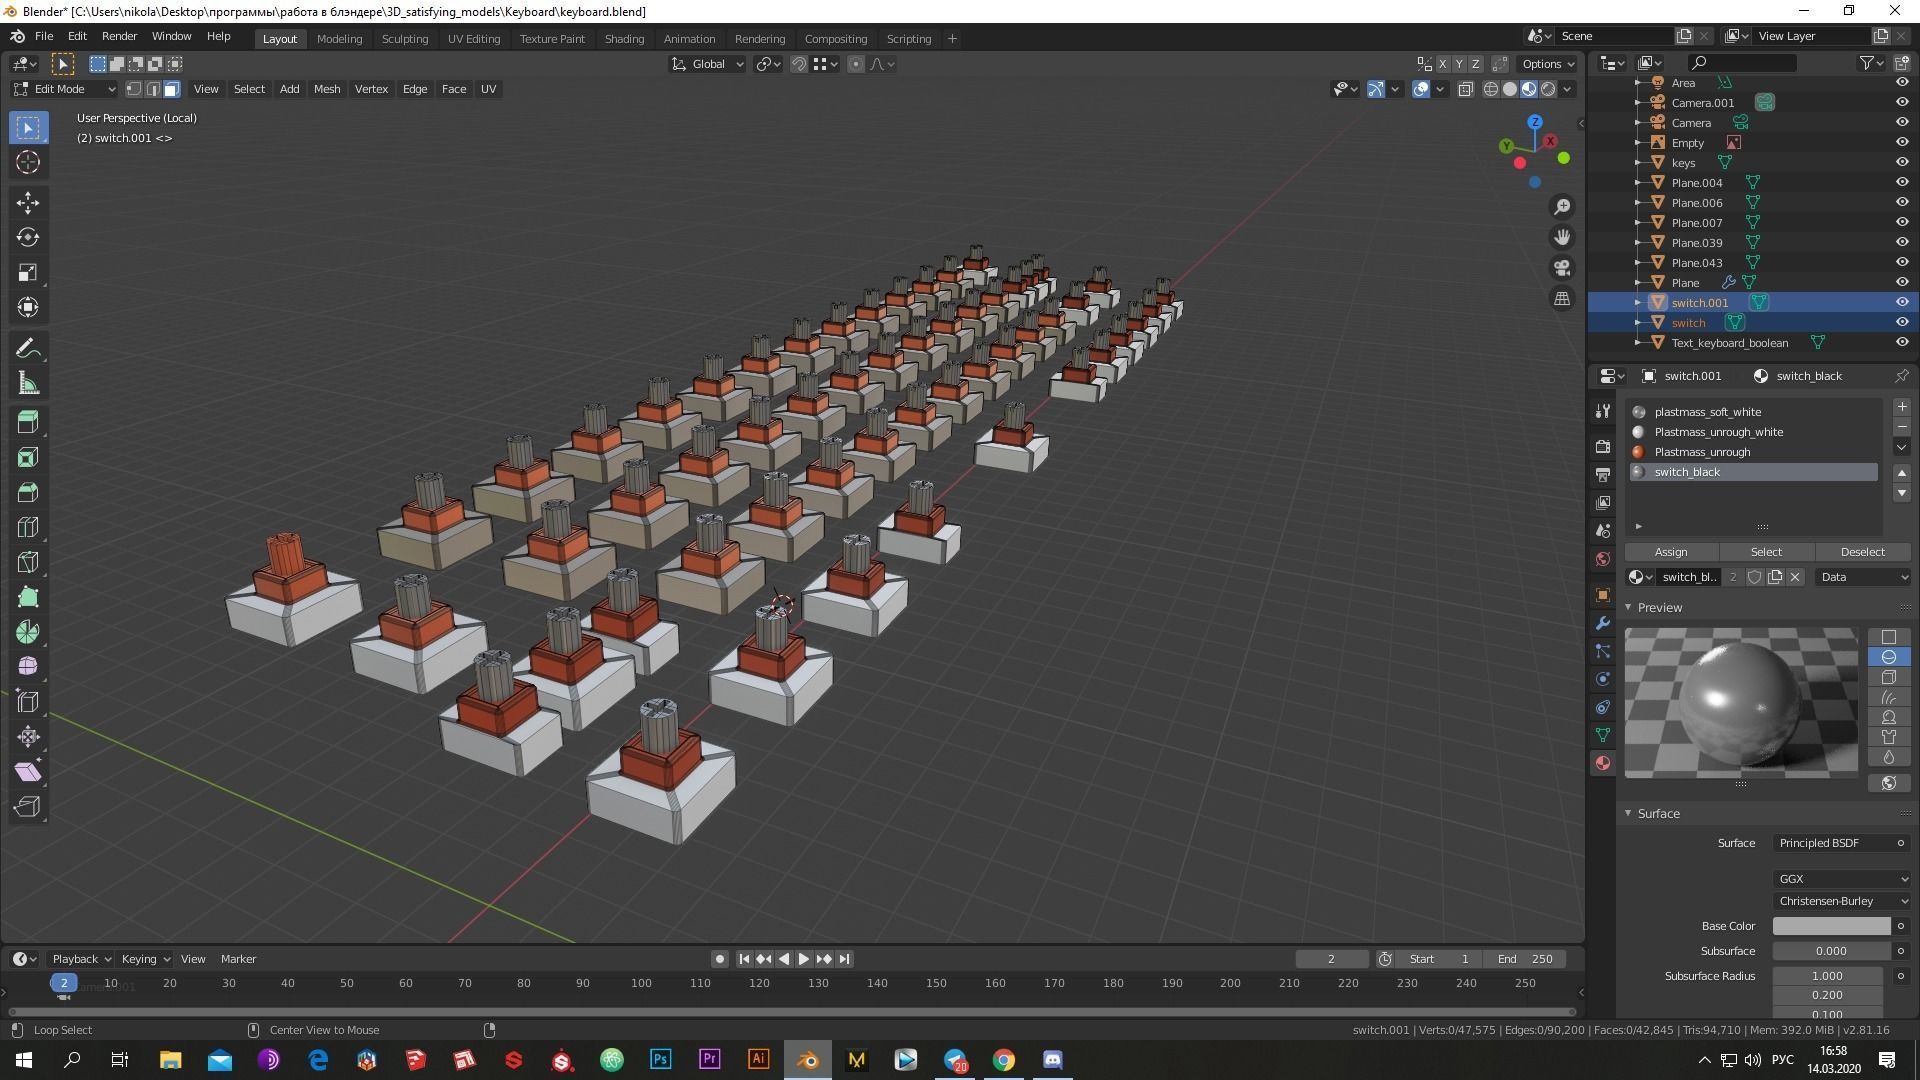Select the Move tool

pos(28,203)
